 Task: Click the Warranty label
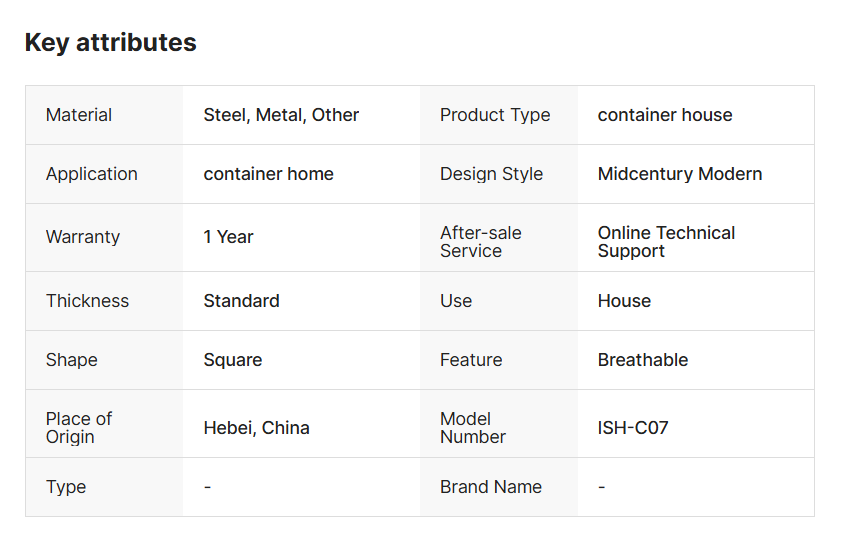(x=83, y=237)
